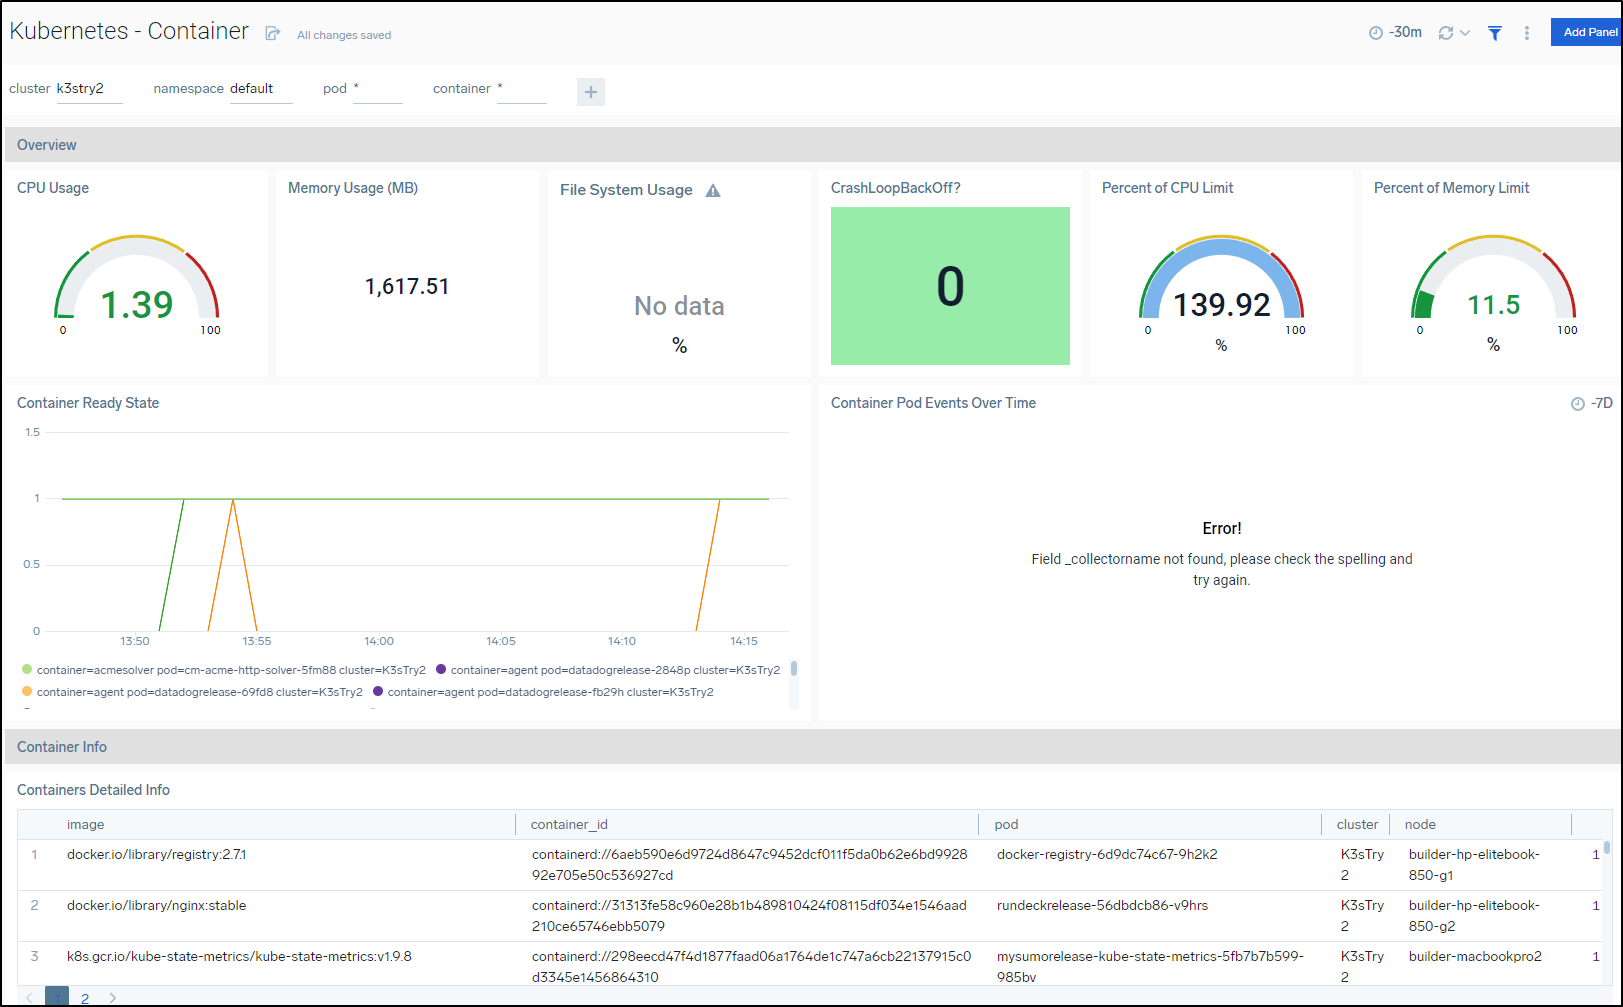Image resolution: width=1623 pixels, height=1007 pixels.
Task: Go to table page 2
Action: tap(85, 998)
